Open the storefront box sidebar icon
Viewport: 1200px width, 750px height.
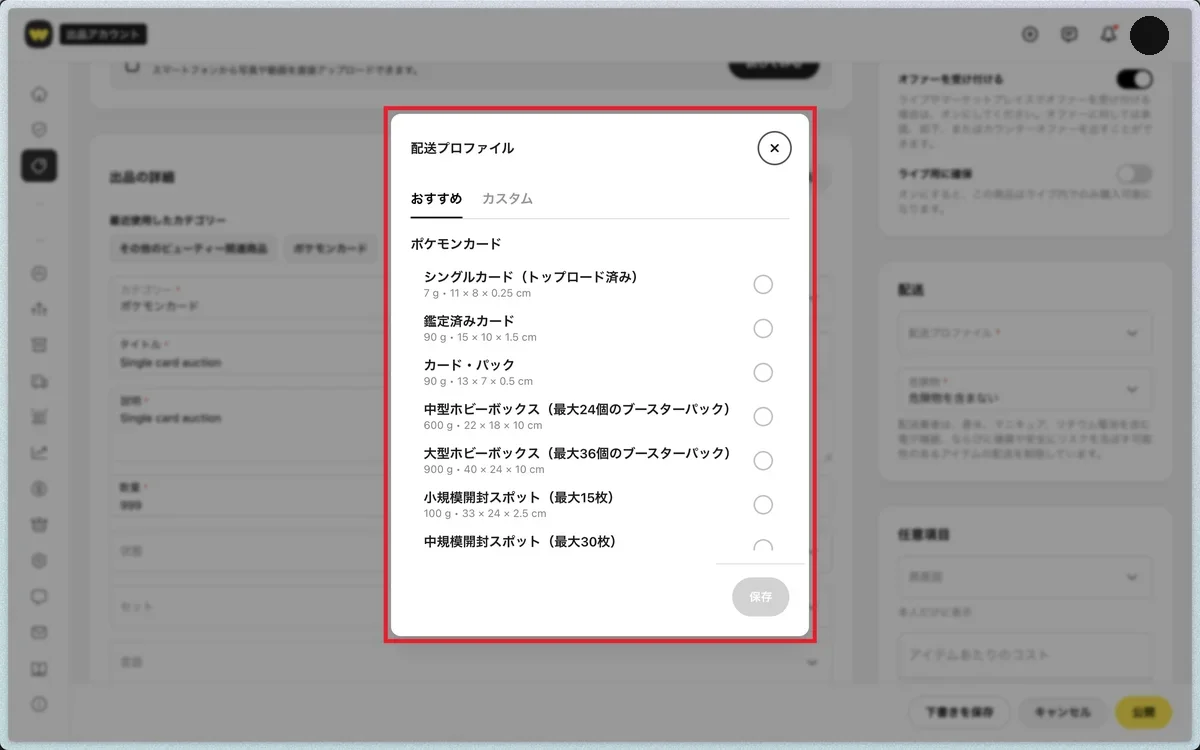coord(39,345)
